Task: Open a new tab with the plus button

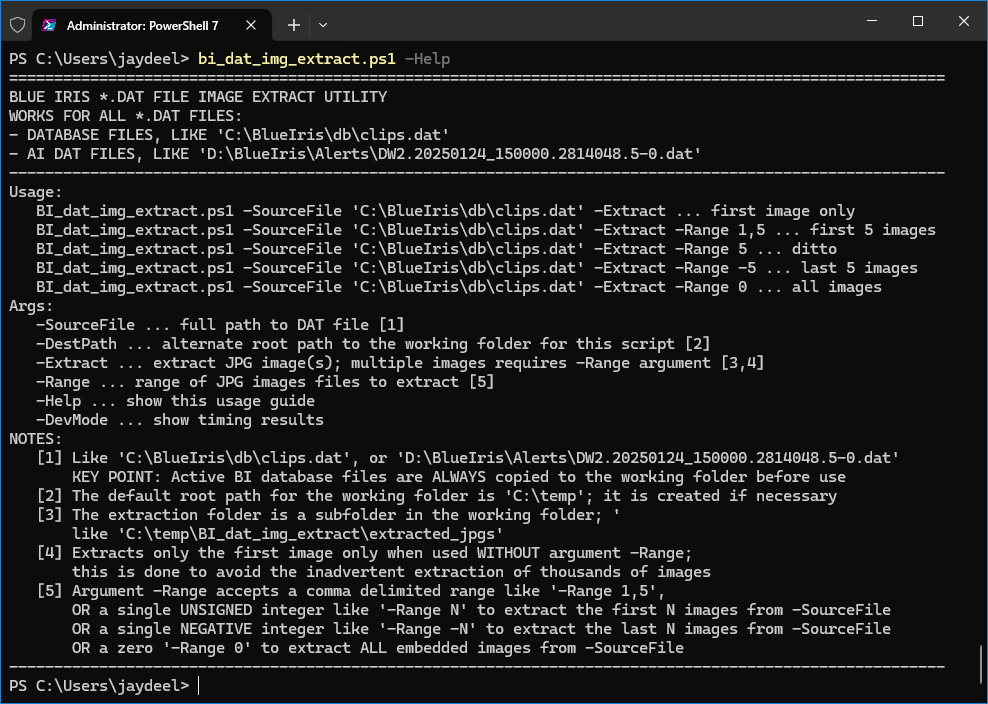Action: 294,25
